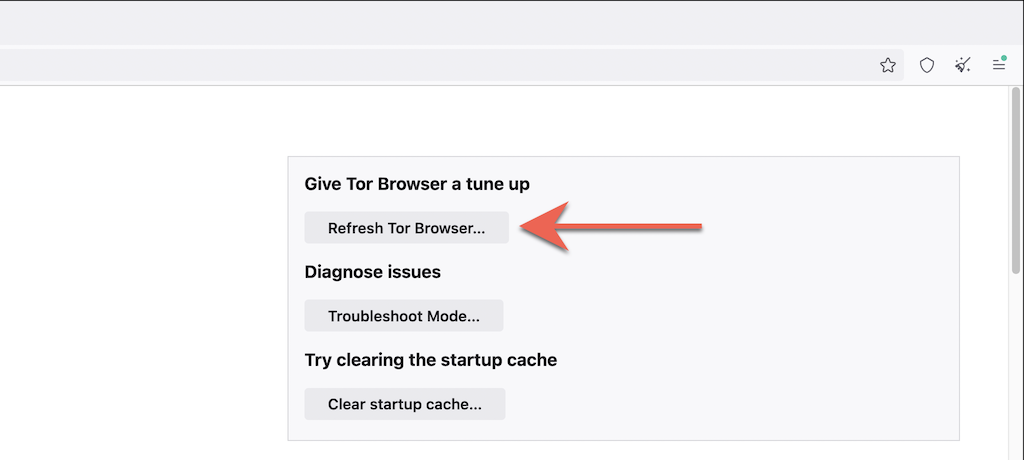Click the green update dot on menu icon

tap(1003, 58)
